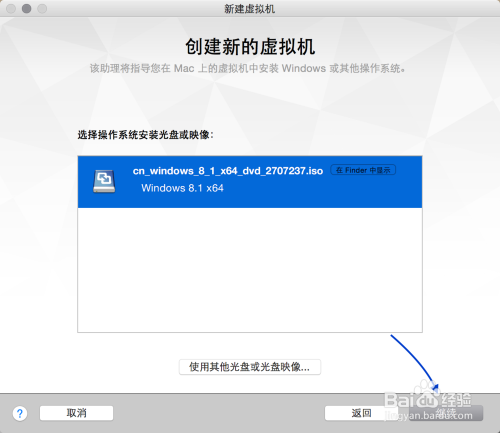The height and width of the screenshot is (433, 500).
Task: Select cn_windows_8_1_x64_dvd_2707237.iso file name
Action: click(x=228, y=171)
